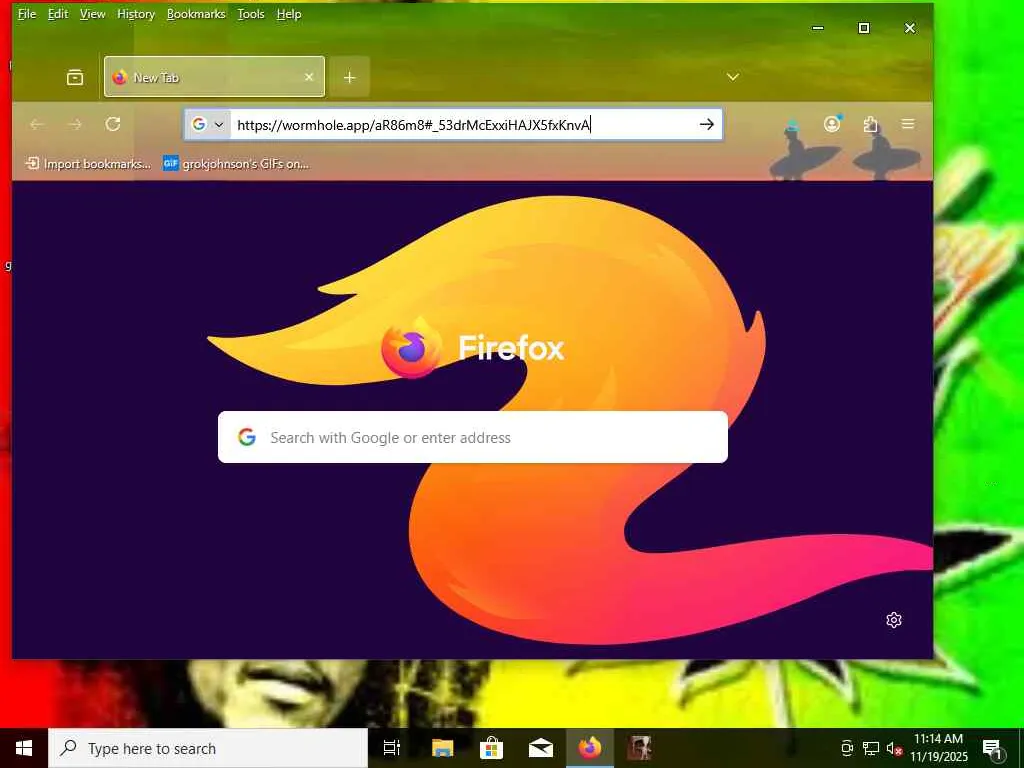The width and height of the screenshot is (1024, 768).
Task: Click the wormhole.app URL in address bar
Action: tap(414, 125)
